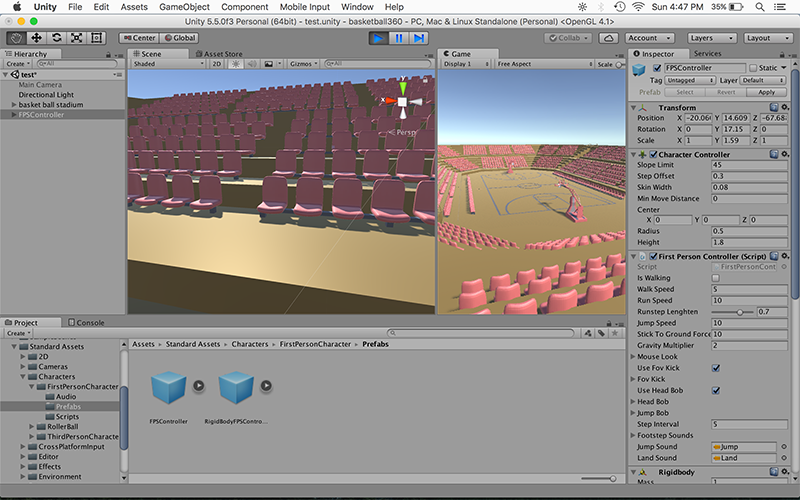Open Gizmos dropdown in Scene view
Viewport: 800px width, 500px height.
coord(304,64)
